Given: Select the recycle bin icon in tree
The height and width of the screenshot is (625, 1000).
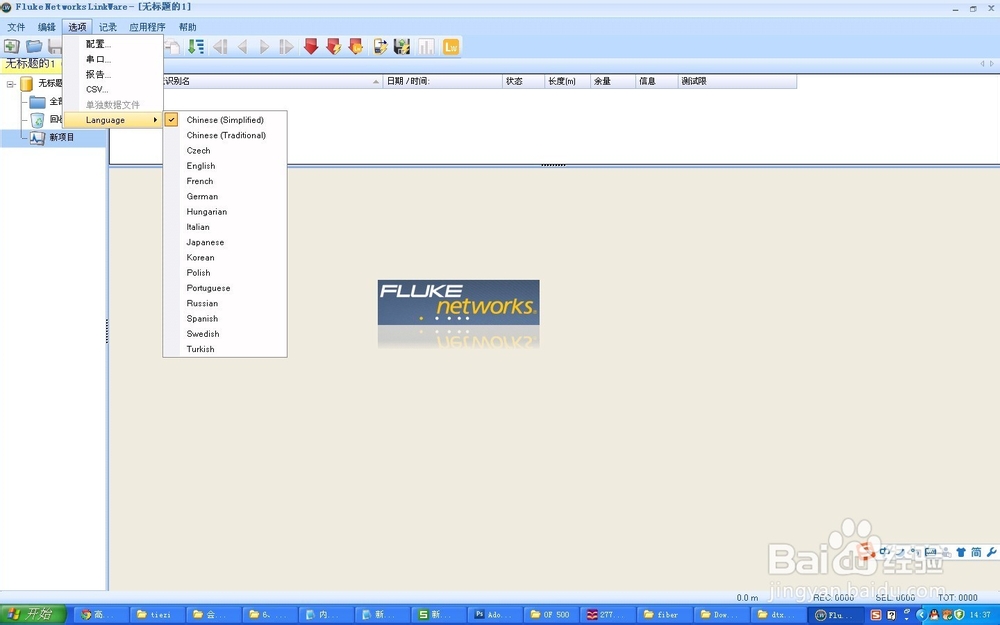Looking at the screenshot, I should click(x=38, y=119).
